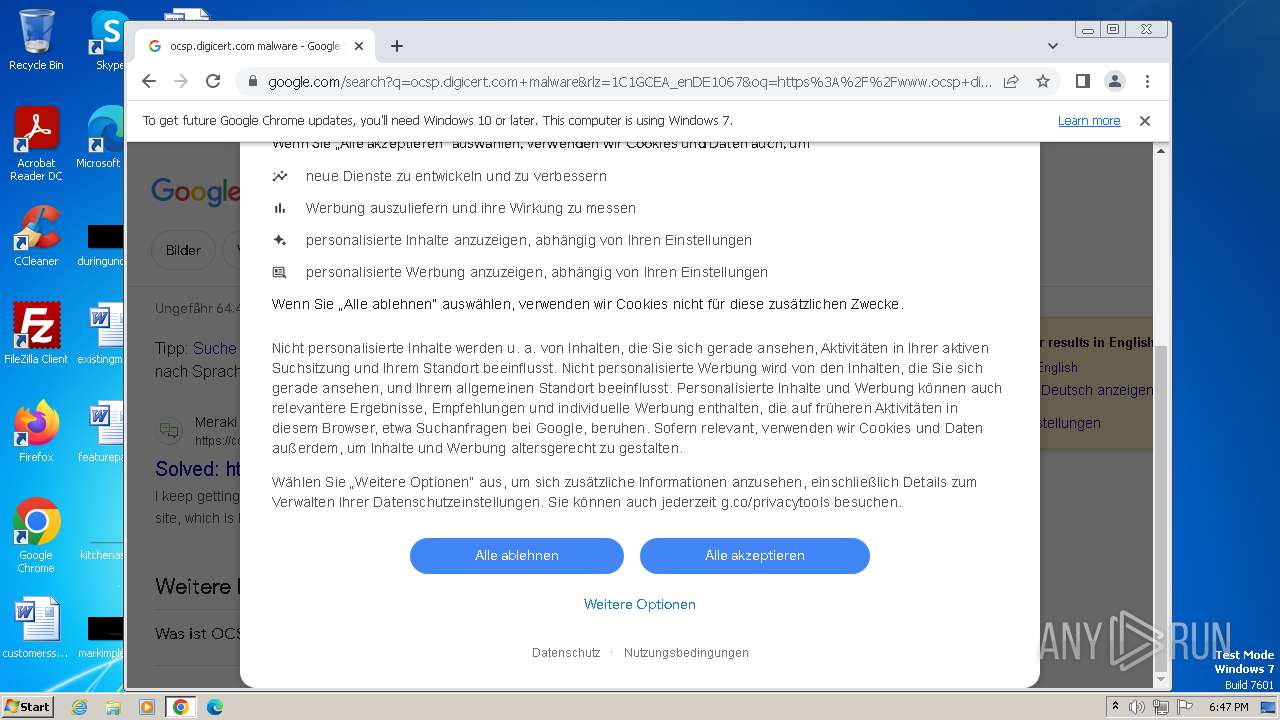Open Edge from the taskbar
The image size is (1280, 720).
(x=215, y=707)
